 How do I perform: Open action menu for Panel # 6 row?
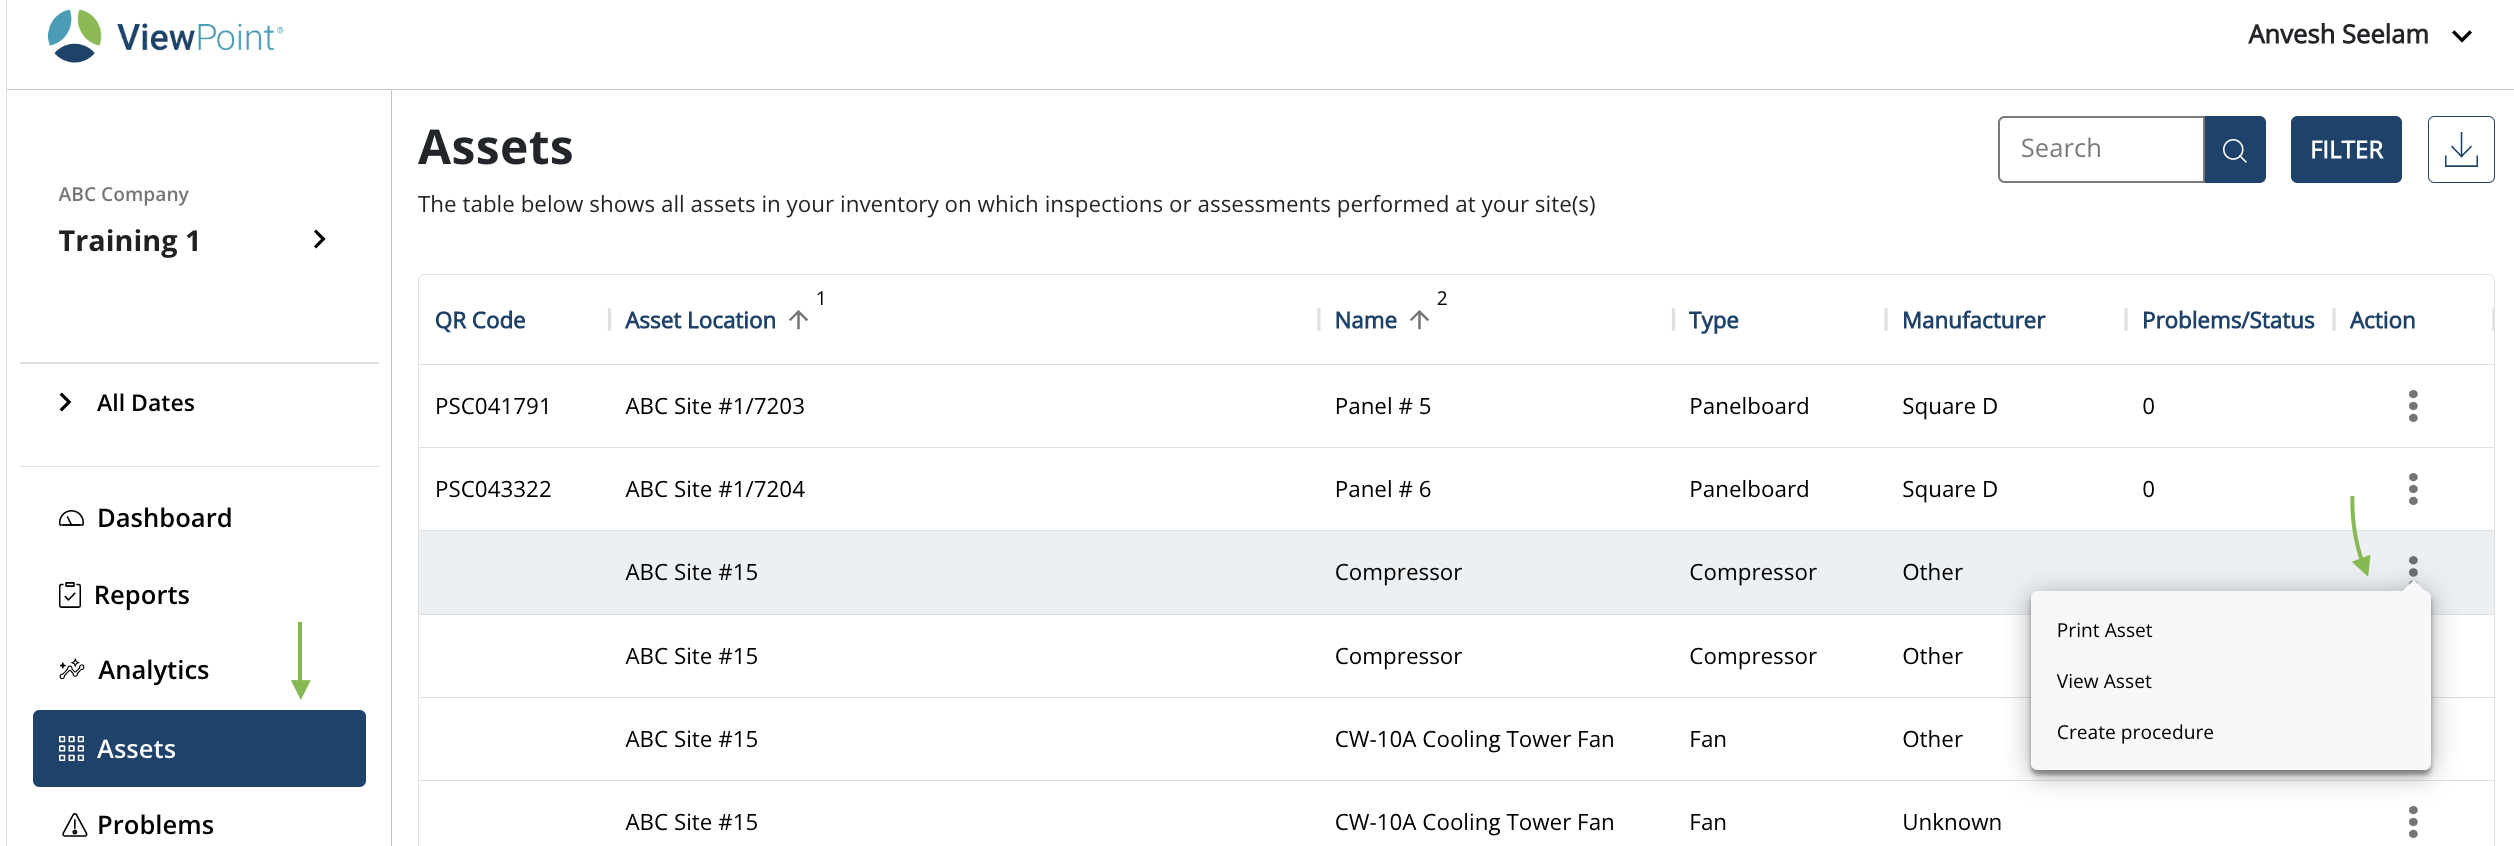click(2412, 489)
